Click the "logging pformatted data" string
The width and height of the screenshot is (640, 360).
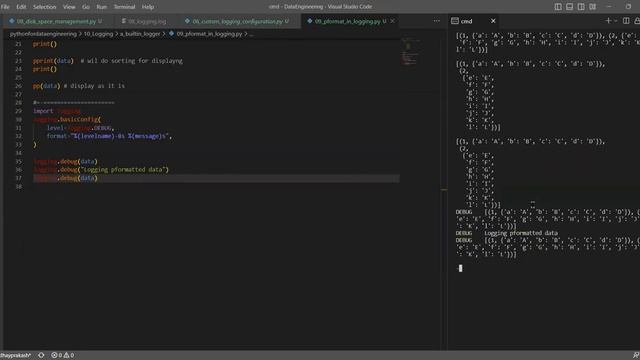(x=124, y=170)
